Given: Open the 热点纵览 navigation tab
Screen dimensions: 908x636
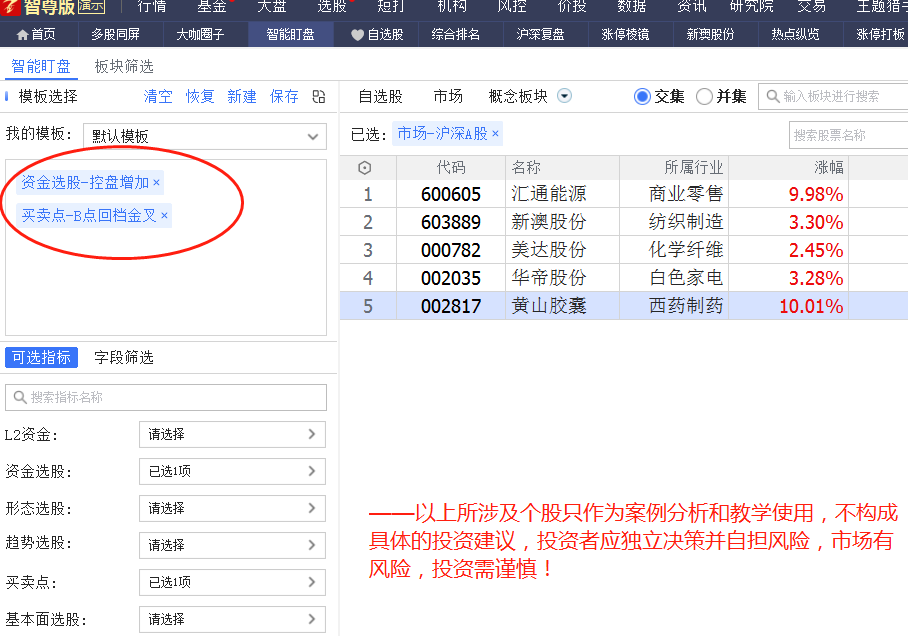Looking at the screenshot, I should pyautogui.click(x=795, y=35).
